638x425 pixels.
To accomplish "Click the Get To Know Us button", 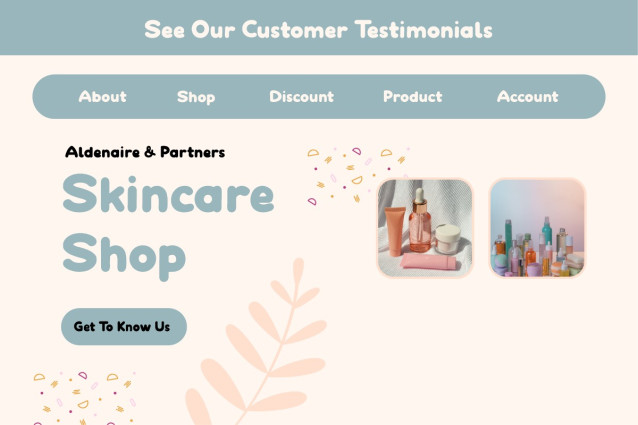I will click(124, 326).
